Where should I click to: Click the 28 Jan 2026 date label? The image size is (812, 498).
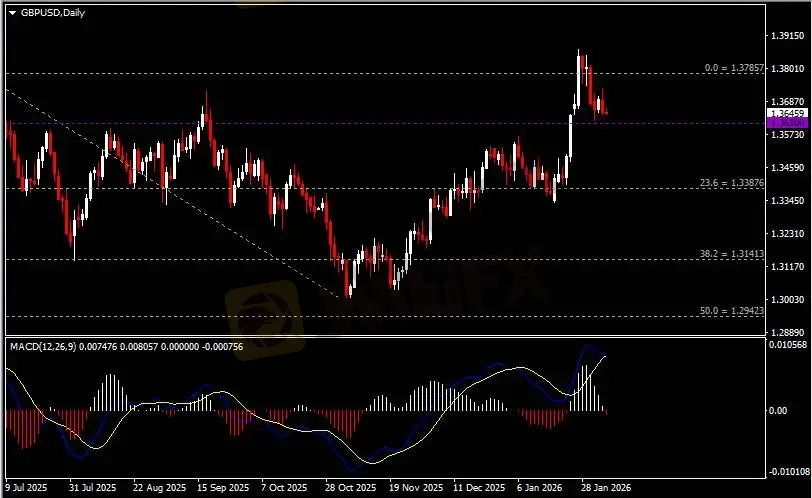pyautogui.click(x=606, y=488)
